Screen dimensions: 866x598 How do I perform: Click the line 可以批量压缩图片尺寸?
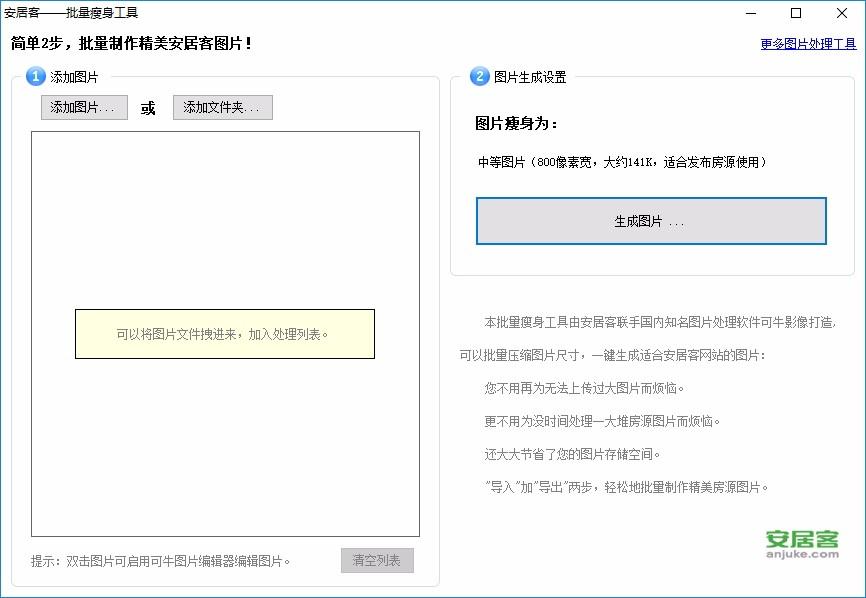tap(612, 355)
